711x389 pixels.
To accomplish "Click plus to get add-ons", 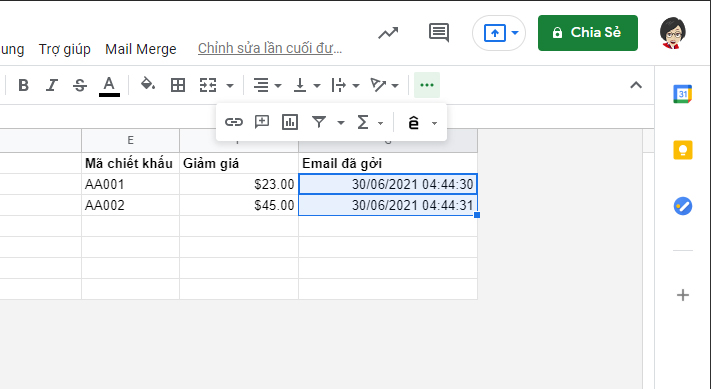I will coord(682,295).
